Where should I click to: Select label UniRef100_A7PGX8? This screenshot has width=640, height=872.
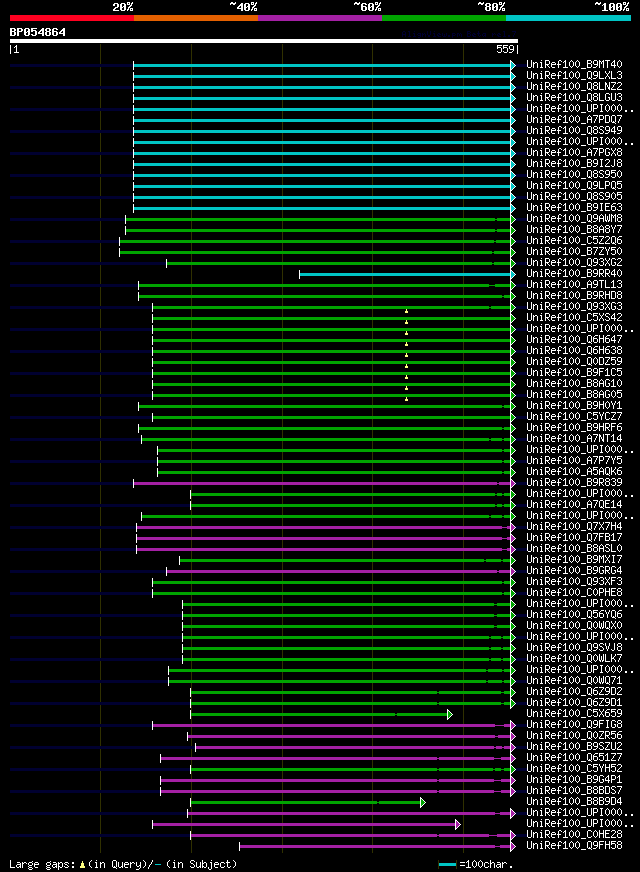pos(574,152)
